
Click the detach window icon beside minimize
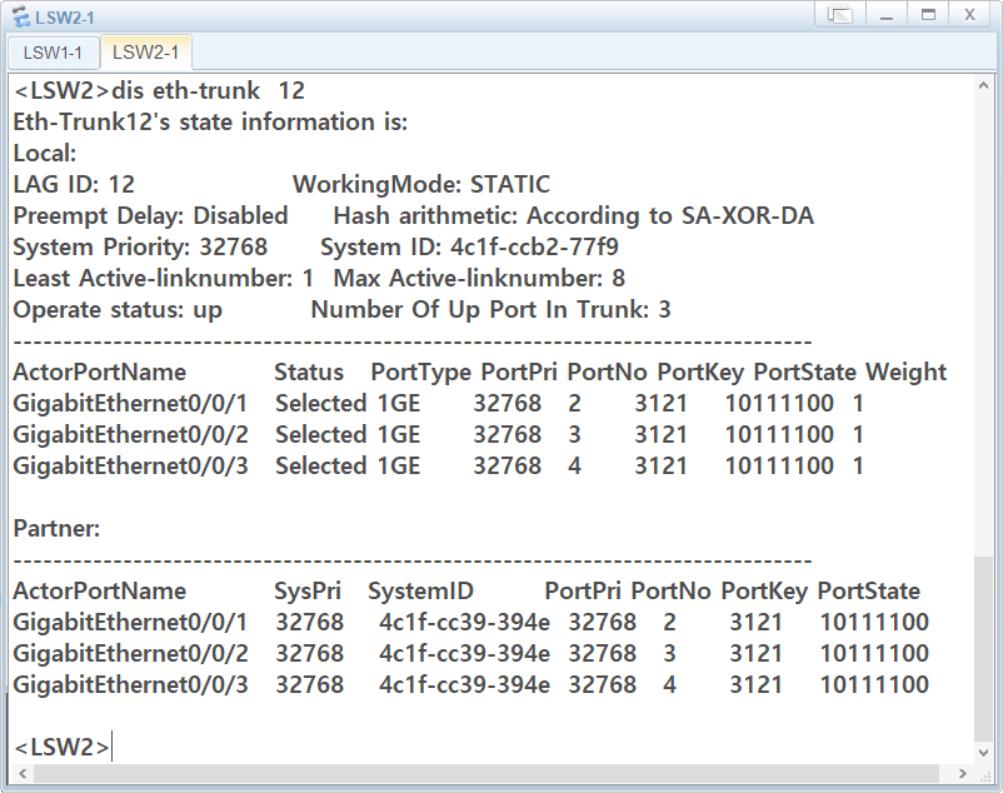click(843, 16)
